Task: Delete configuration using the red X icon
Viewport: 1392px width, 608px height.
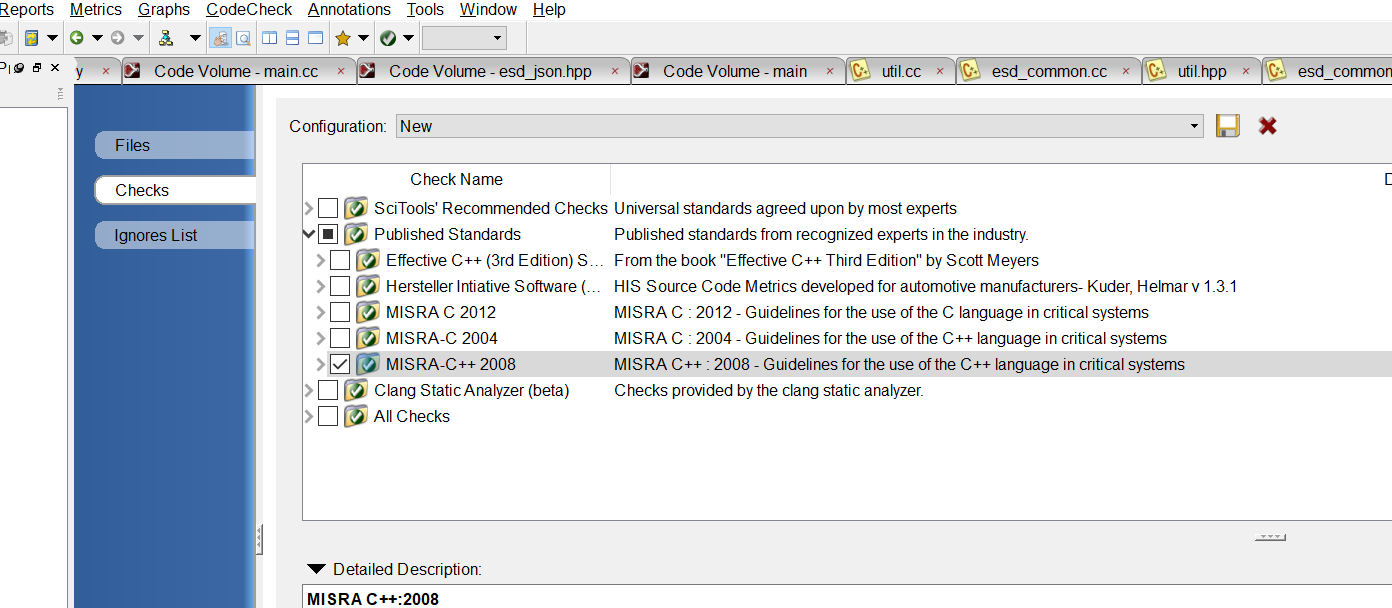Action: (1268, 126)
